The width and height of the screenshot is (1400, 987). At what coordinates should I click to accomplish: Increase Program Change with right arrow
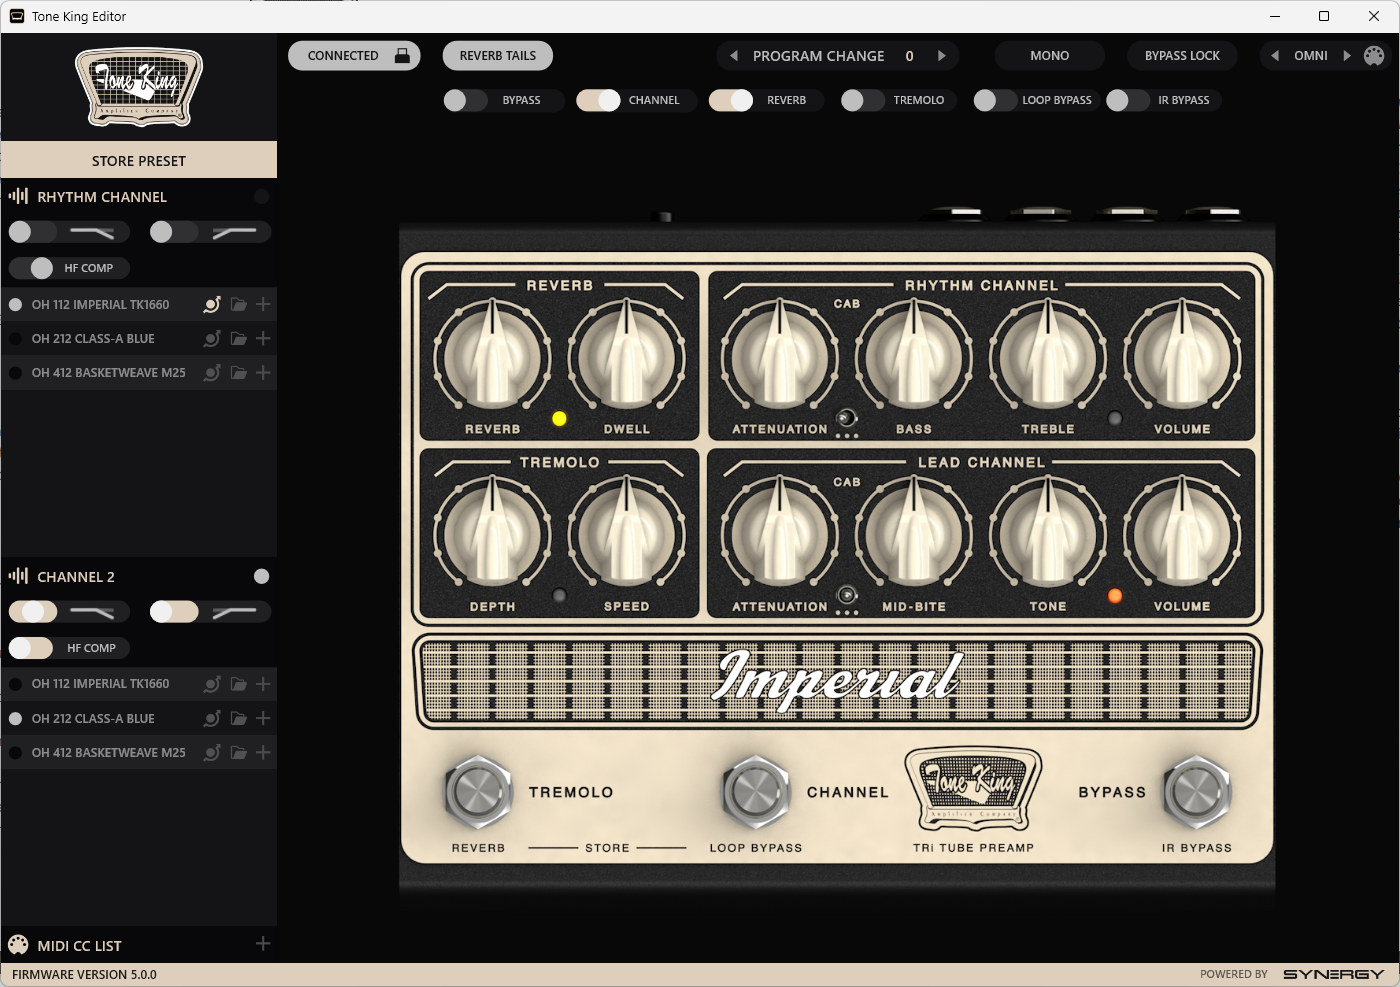click(942, 56)
